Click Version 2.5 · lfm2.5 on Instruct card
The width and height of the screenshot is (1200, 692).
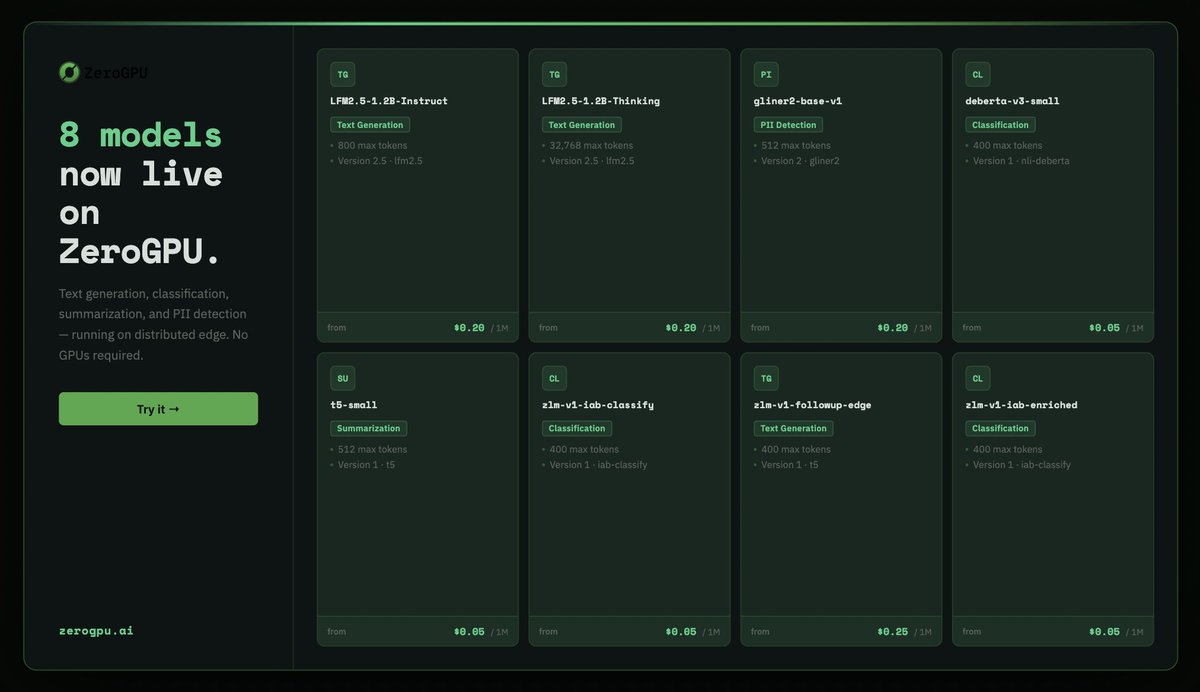coord(380,161)
